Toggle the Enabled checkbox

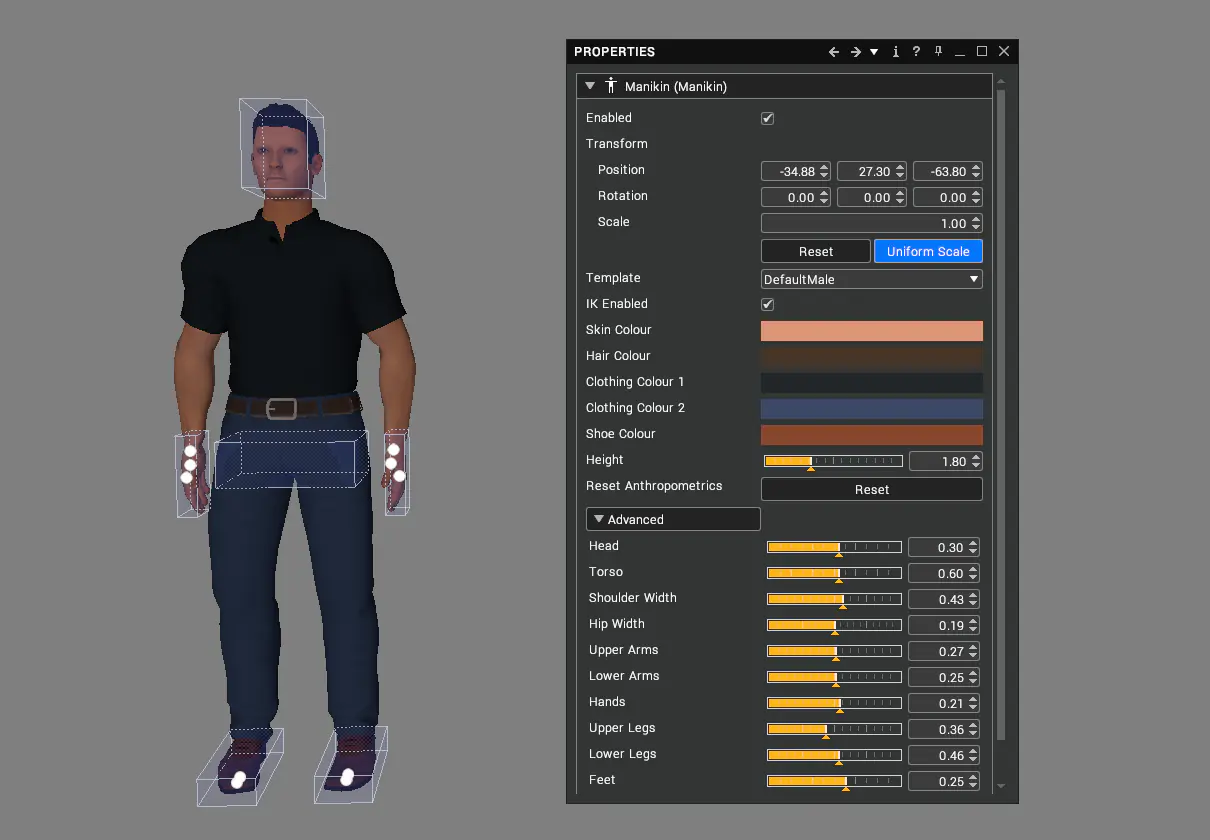[x=768, y=118]
